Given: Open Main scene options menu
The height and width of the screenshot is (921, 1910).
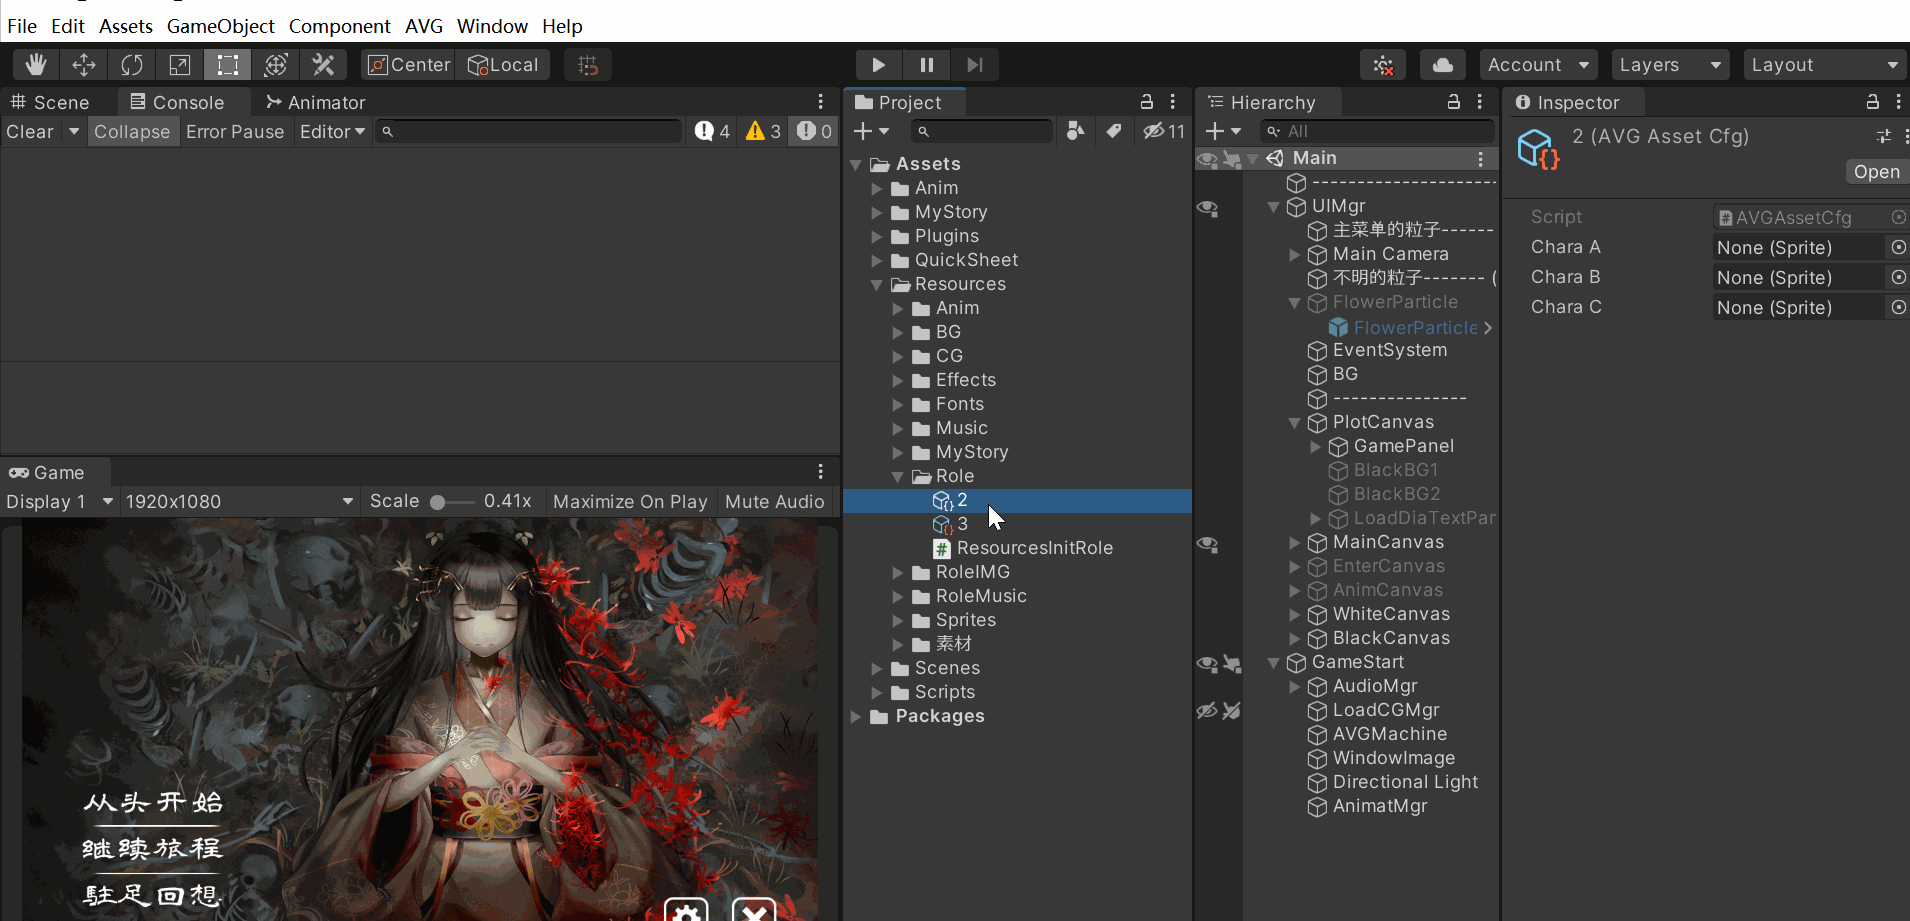Looking at the screenshot, I should (1481, 158).
